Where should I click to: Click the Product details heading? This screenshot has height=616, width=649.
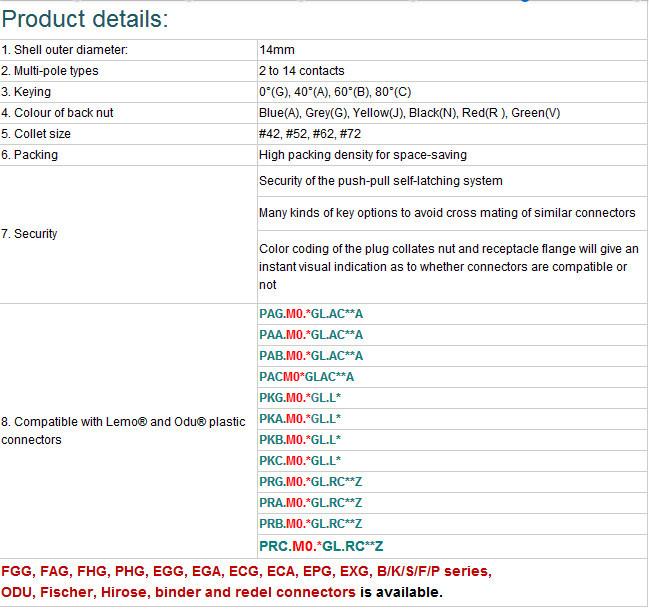[85, 19]
